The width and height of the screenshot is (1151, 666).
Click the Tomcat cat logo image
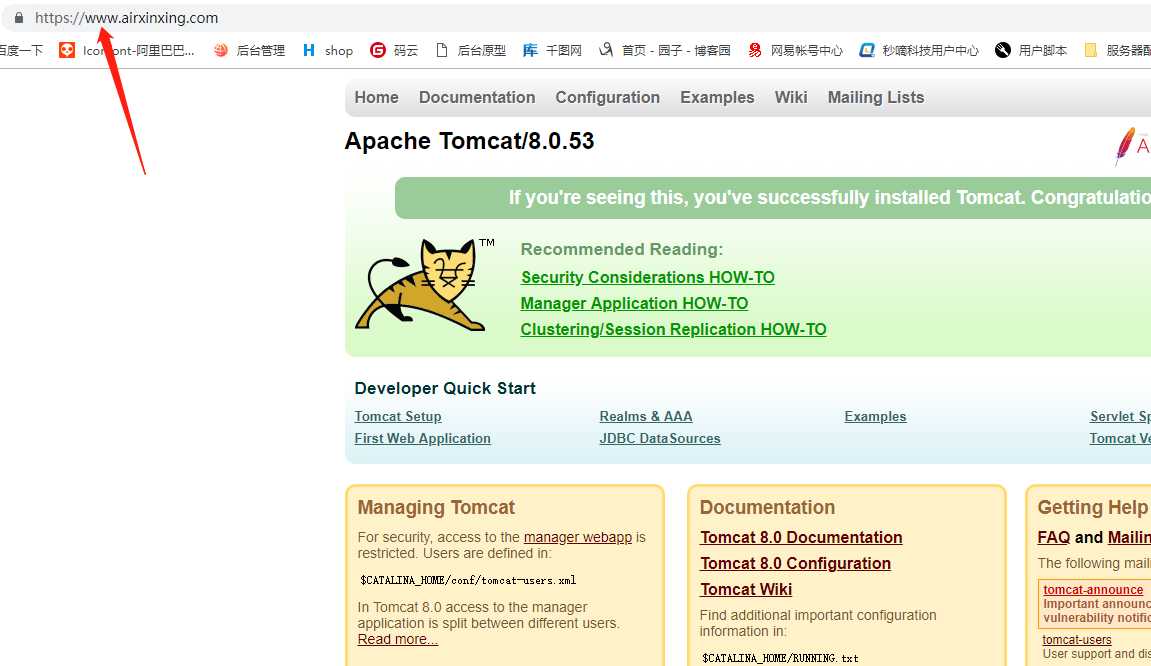pyautogui.click(x=424, y=283)
